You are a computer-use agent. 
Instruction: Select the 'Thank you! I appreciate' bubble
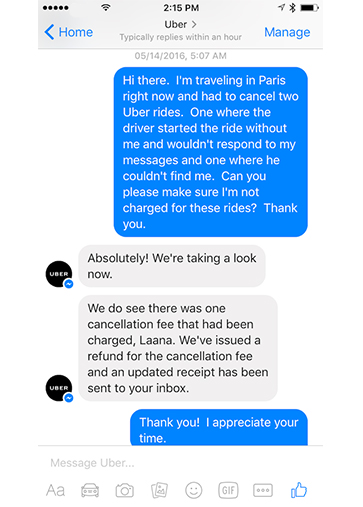pos(219,428)
